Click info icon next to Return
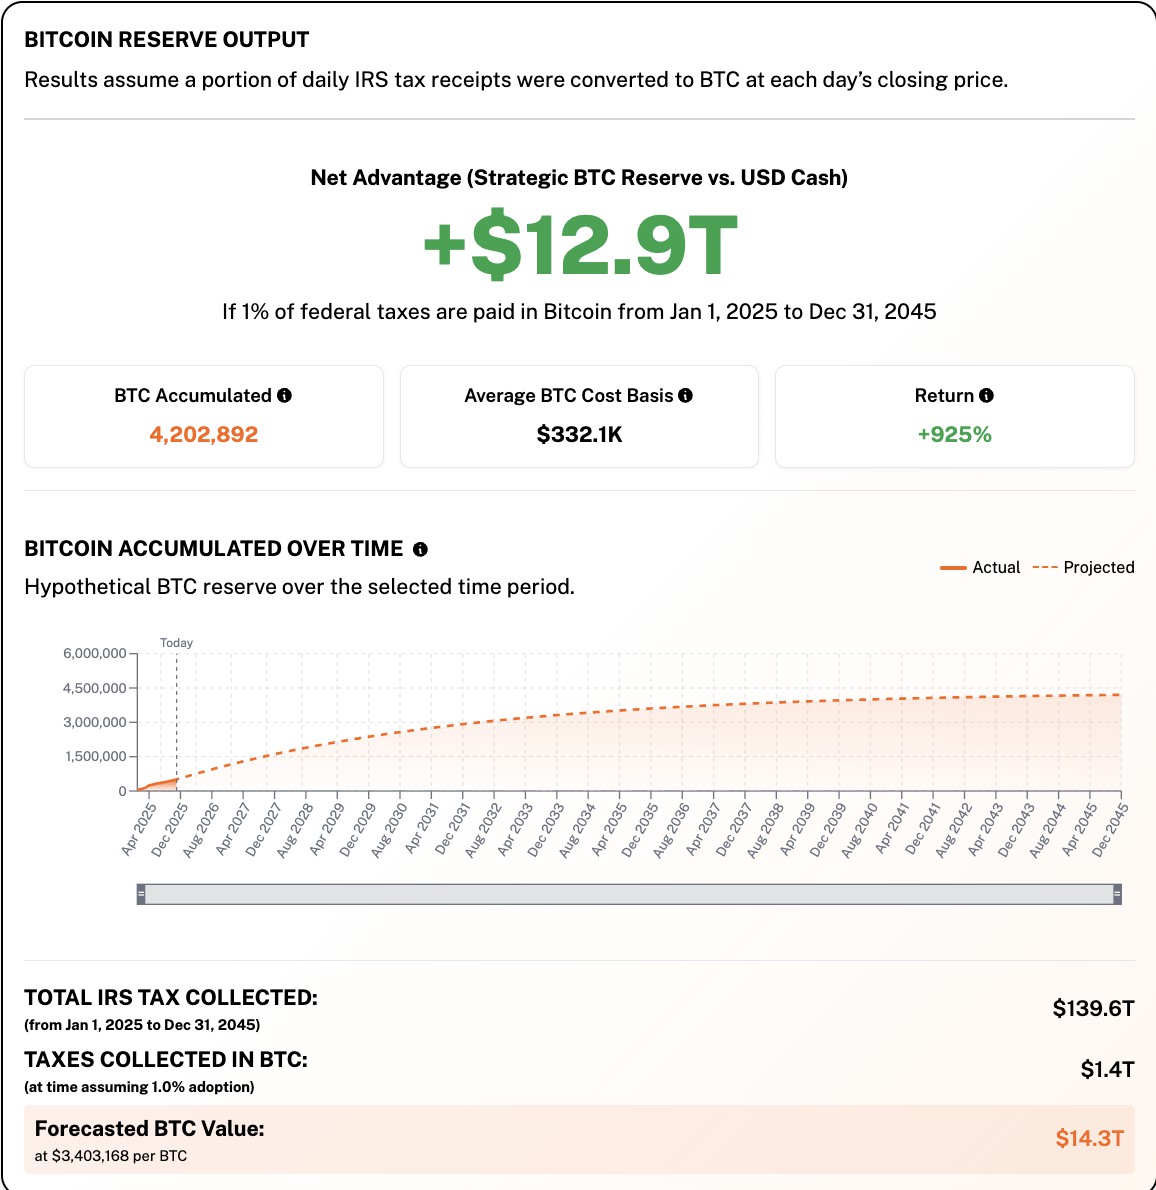 pyautogui.click(x=986, y=395)
